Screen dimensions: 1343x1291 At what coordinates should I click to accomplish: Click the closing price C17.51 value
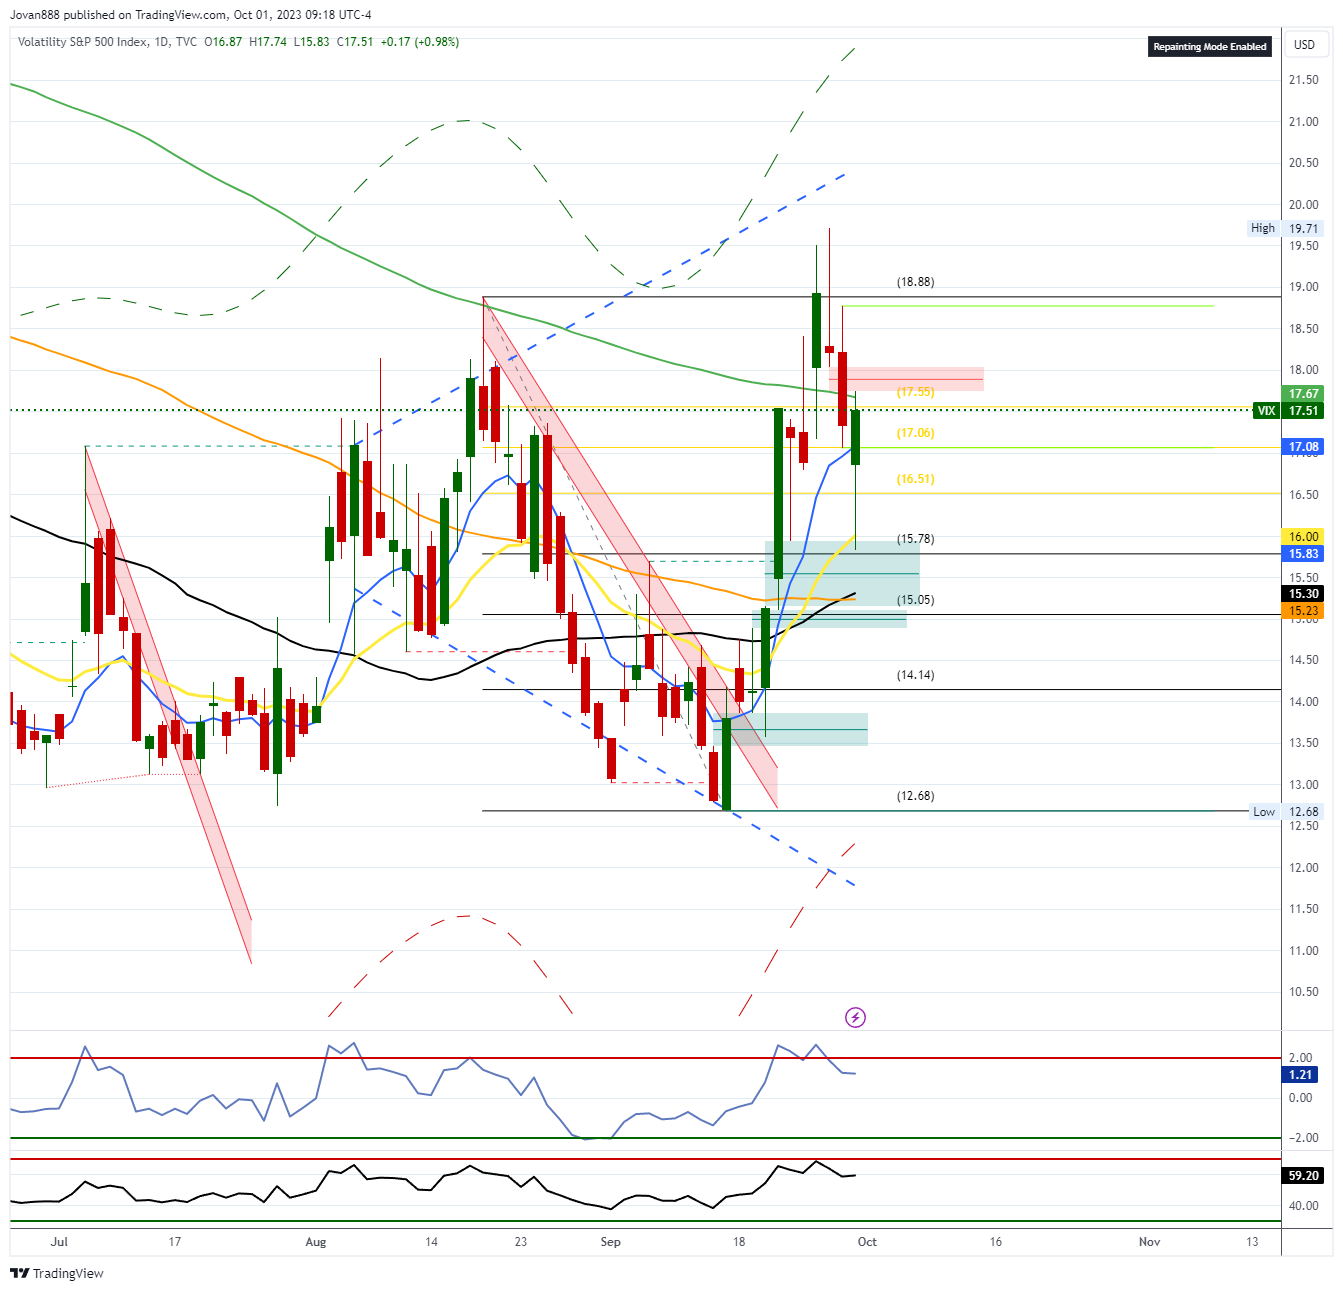355,42
